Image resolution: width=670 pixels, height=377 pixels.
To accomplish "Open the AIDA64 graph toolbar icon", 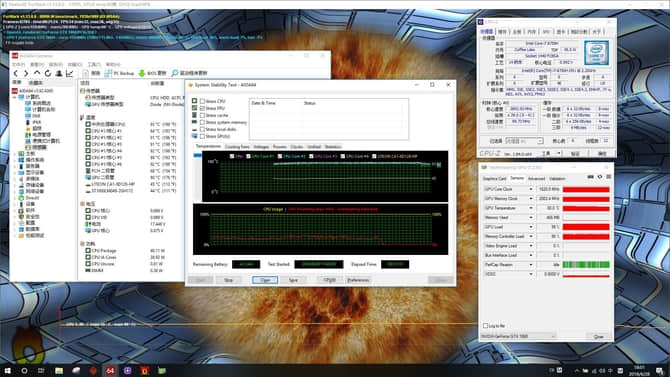I will (70, 73).
